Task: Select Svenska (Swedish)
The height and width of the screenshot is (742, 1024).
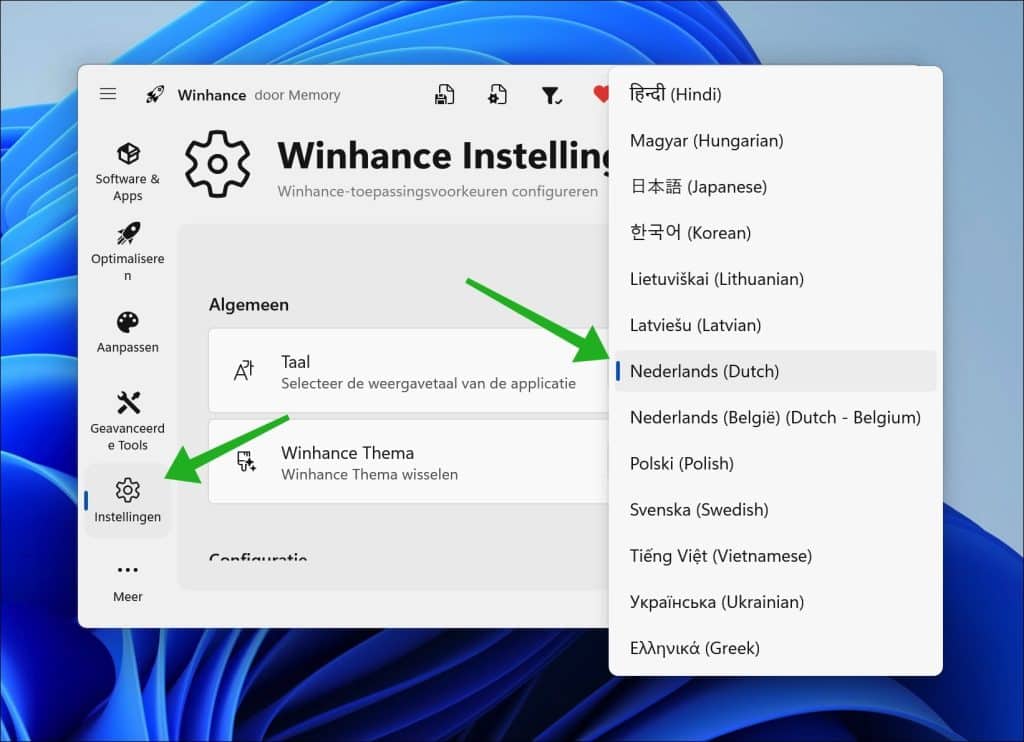Action: point(775,509)
